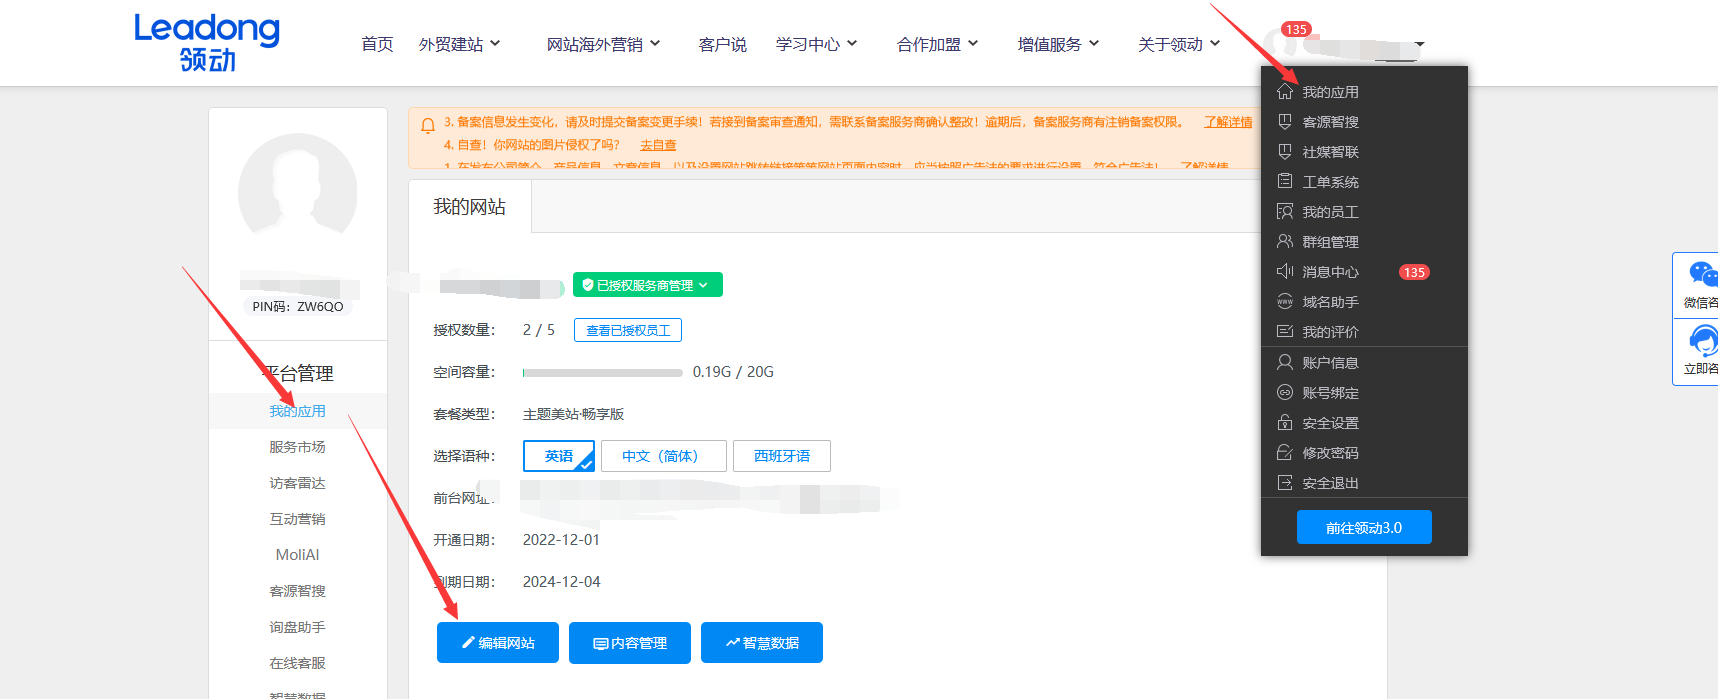1718x699 pixels.
Task: Click the 主题美站-畅享版 package text
Action: point(574,414)
